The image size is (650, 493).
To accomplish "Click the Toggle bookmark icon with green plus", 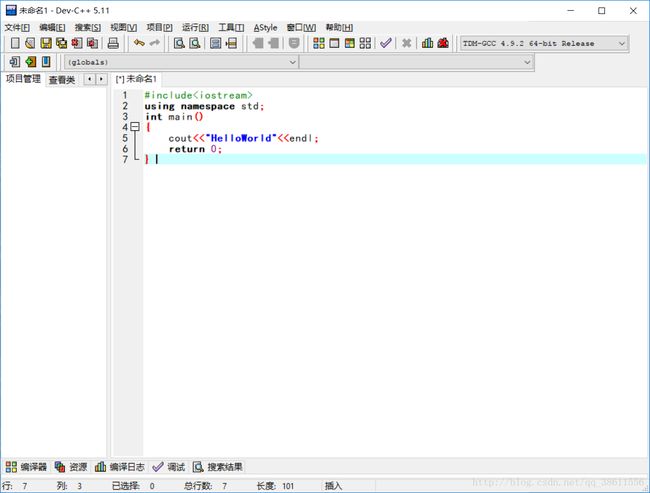I will point(30,62).
